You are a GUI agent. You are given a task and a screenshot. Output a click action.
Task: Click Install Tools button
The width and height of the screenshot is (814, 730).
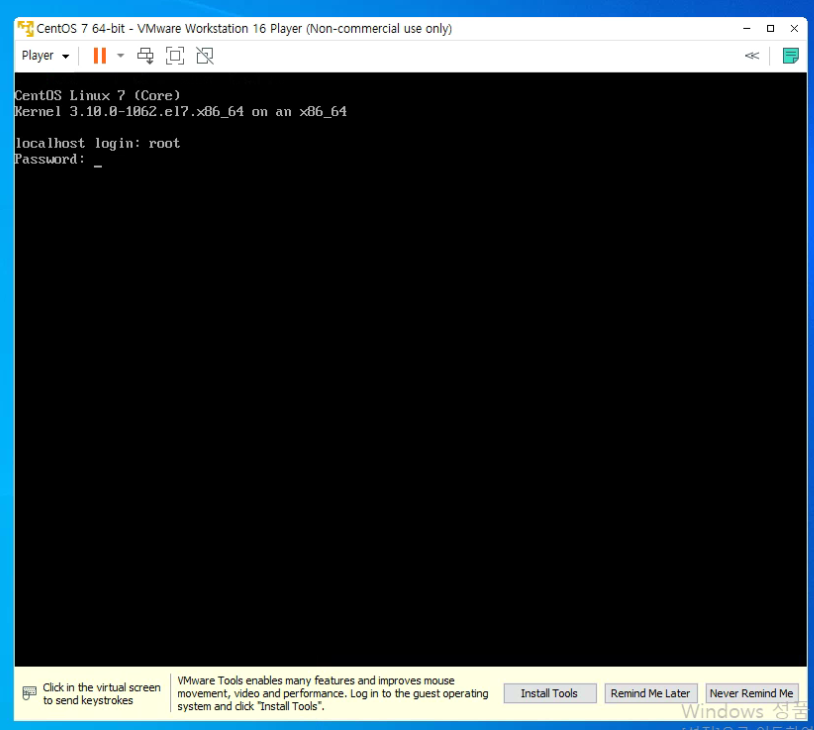[550, 693]
